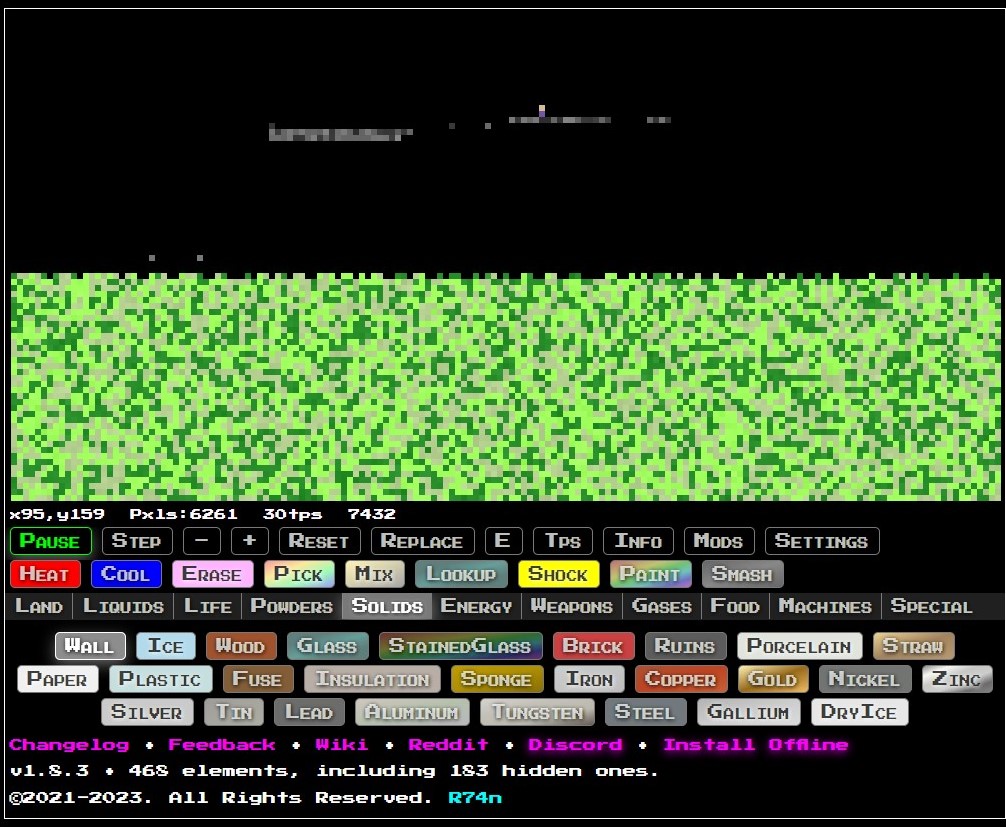Toggle the Pause button
Viewport: 1006px width, 827px height.
click(x=50, y=541)
